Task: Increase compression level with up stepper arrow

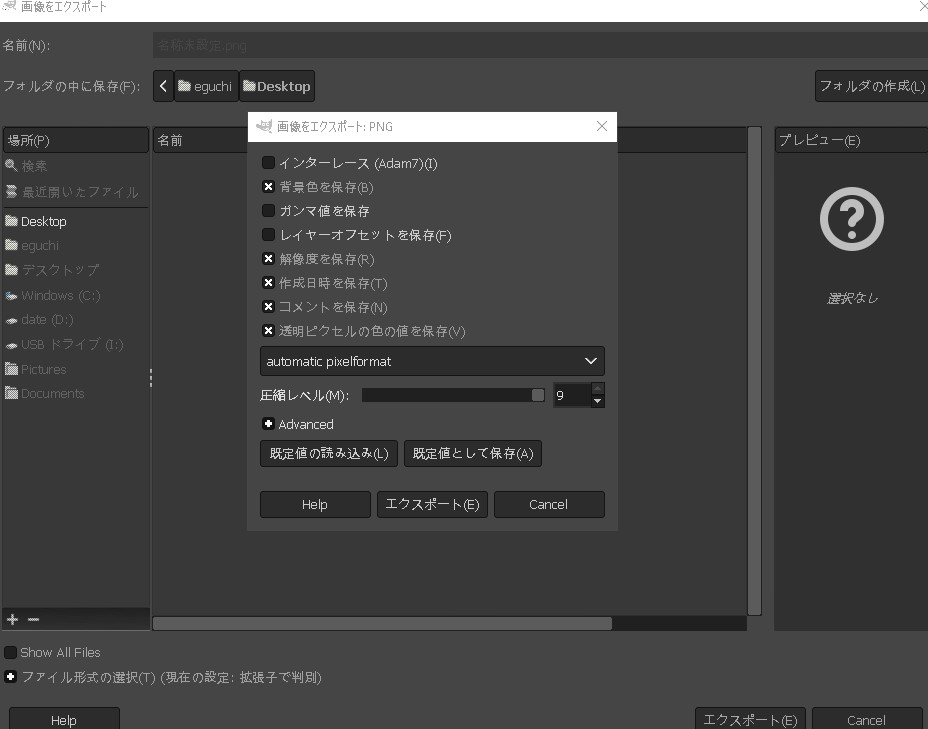Action: pyautogui.click(x=597, y=389)
